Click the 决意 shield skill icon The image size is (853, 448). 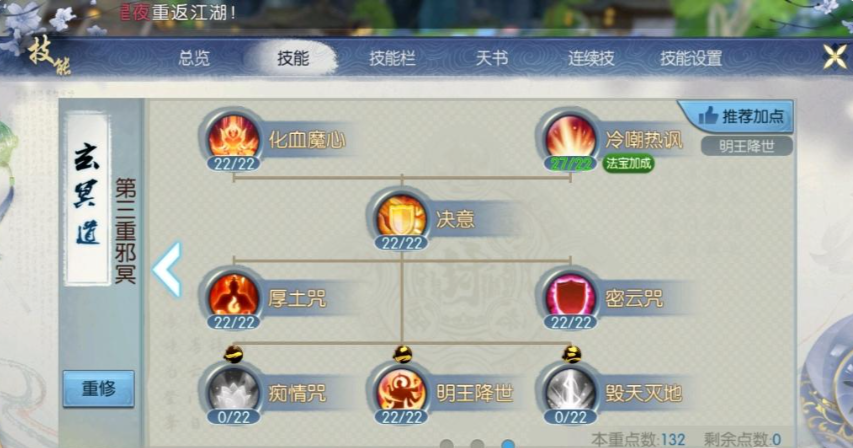(401, 216)
